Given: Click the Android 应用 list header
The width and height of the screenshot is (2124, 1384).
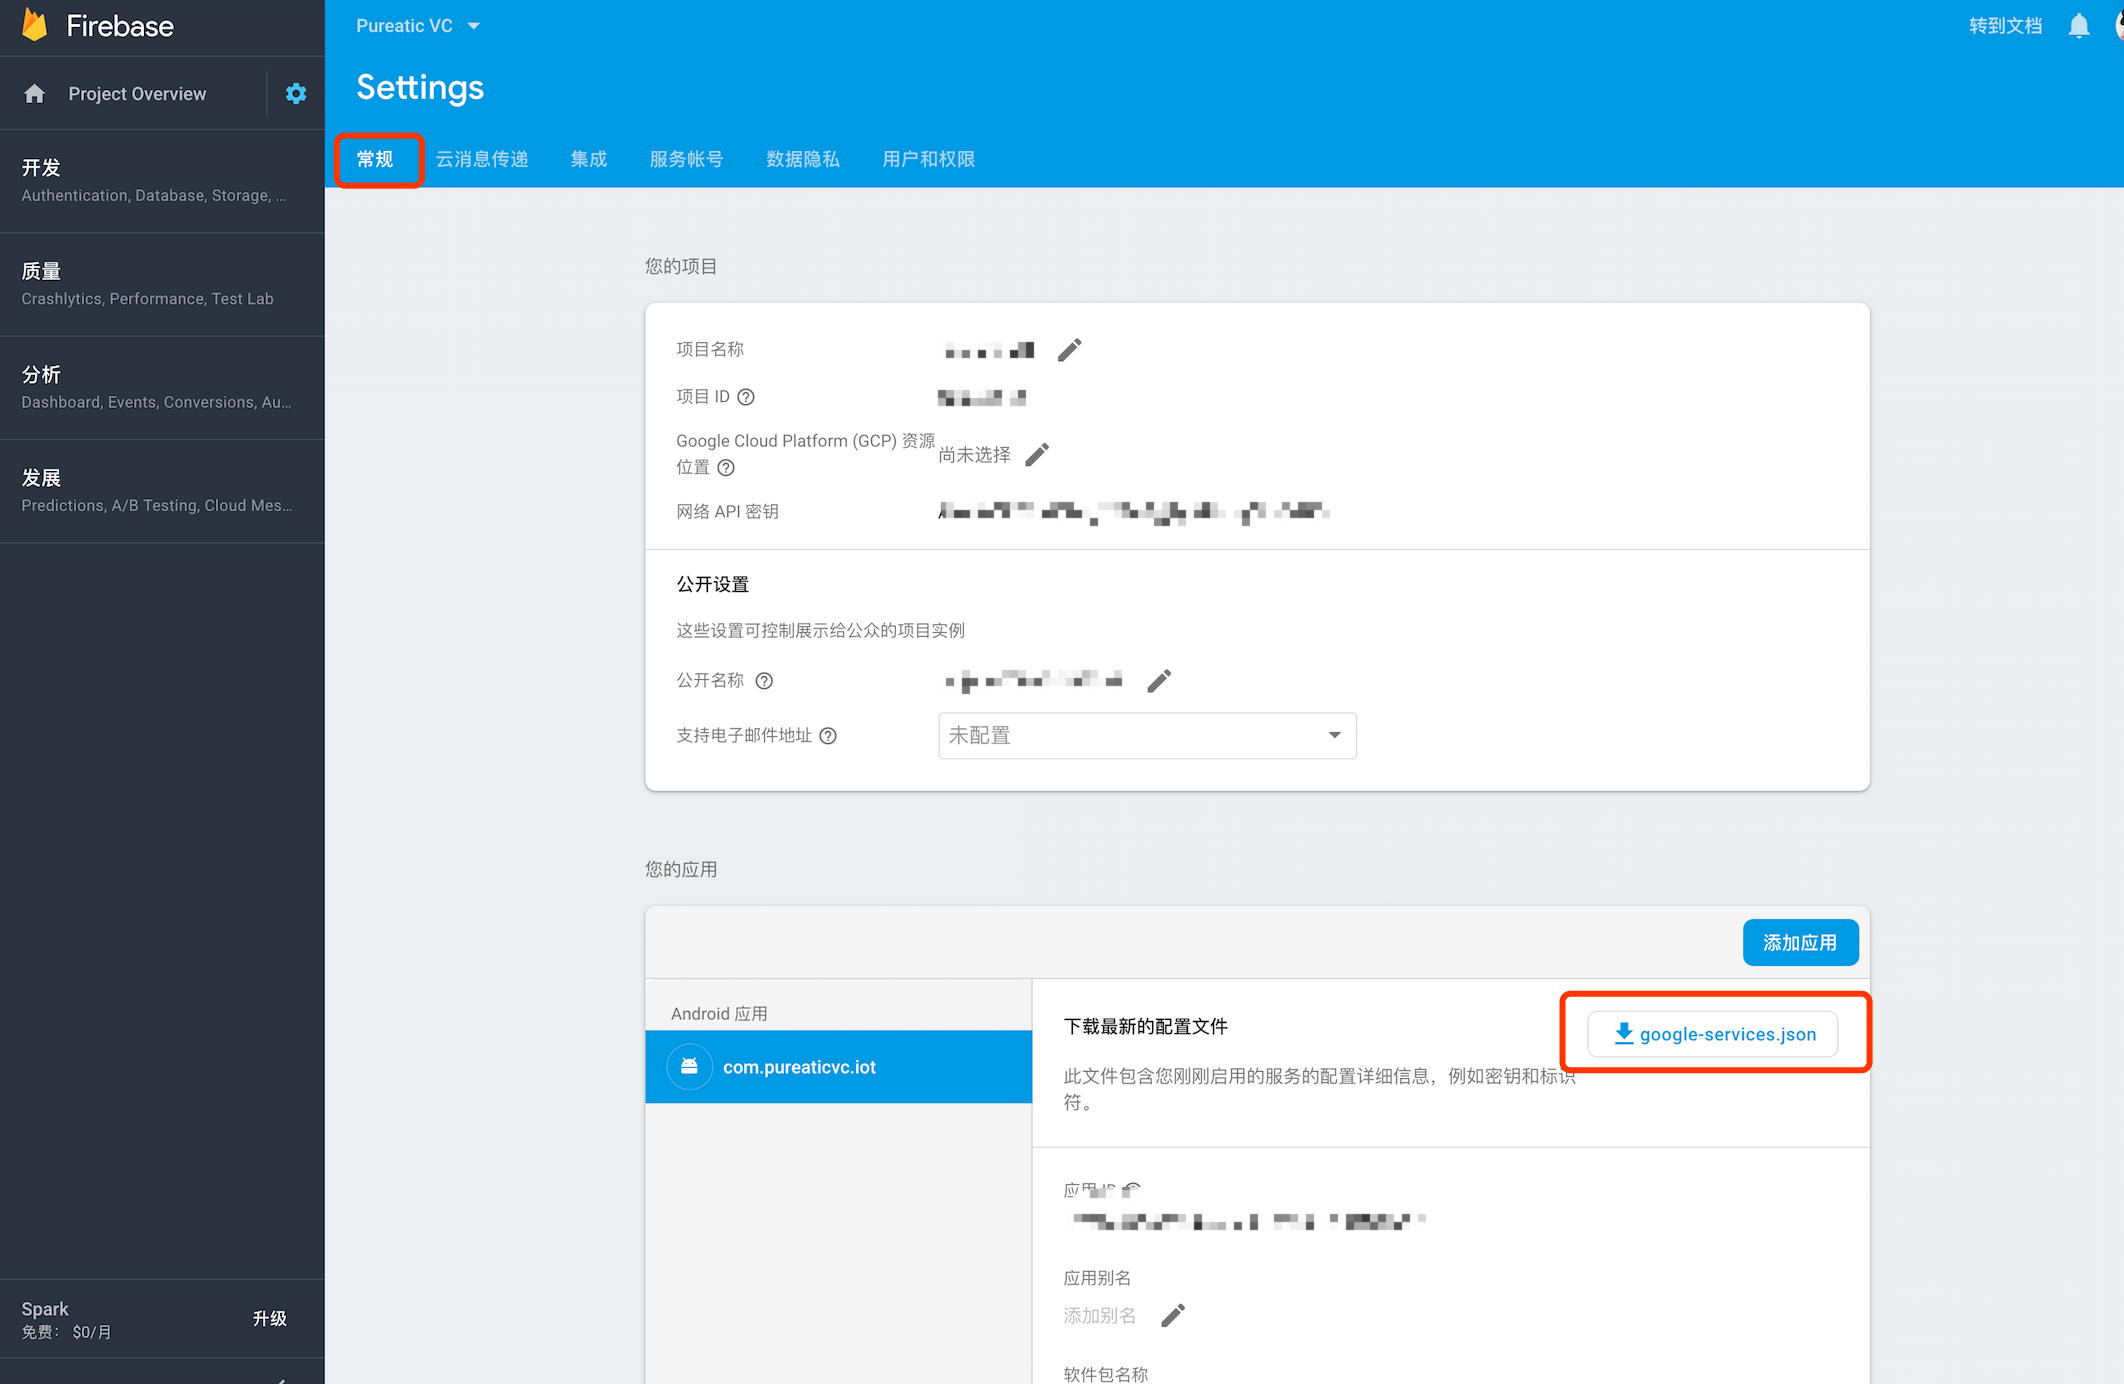Looking at the screenshot, I should click(719, 1014).
